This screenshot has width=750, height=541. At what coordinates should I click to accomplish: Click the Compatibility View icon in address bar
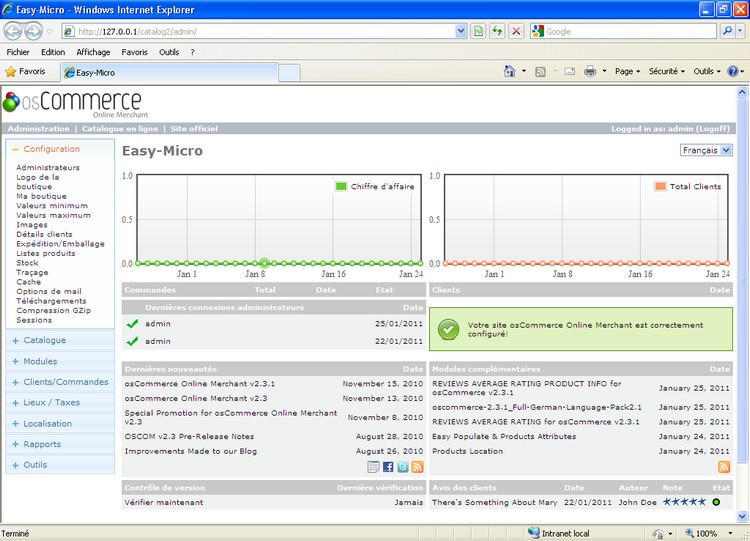coord(478,32)
